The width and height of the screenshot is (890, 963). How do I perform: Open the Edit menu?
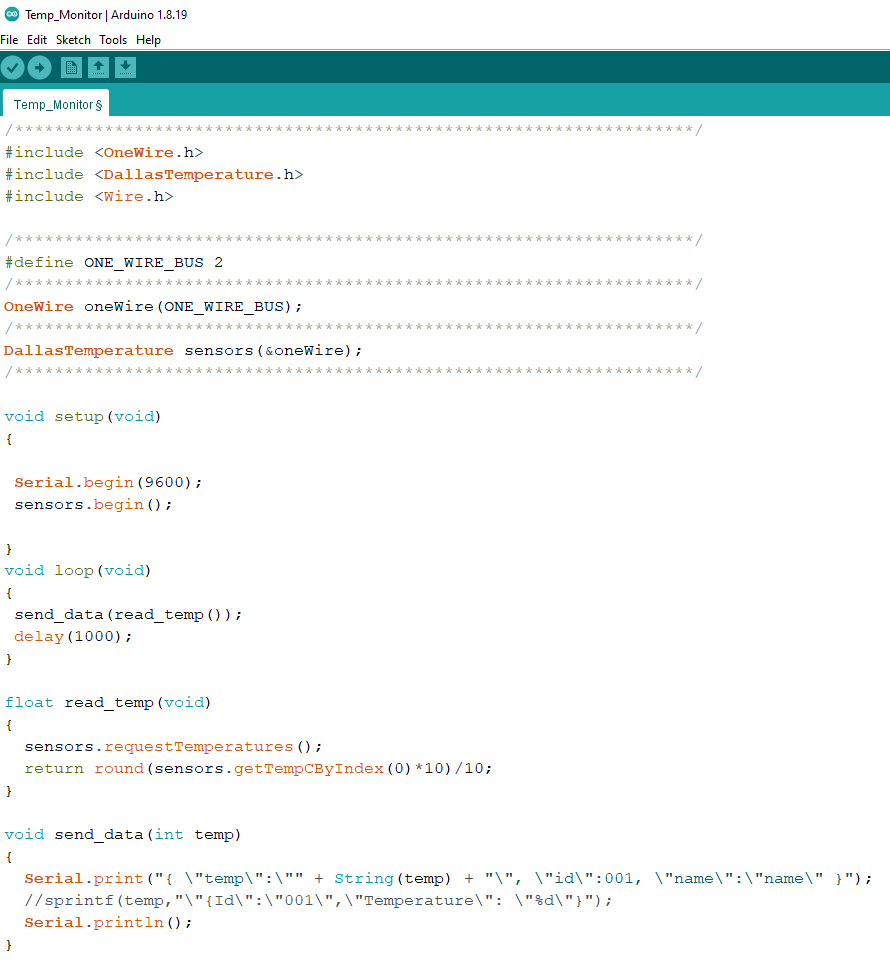(x=37, y=40)
